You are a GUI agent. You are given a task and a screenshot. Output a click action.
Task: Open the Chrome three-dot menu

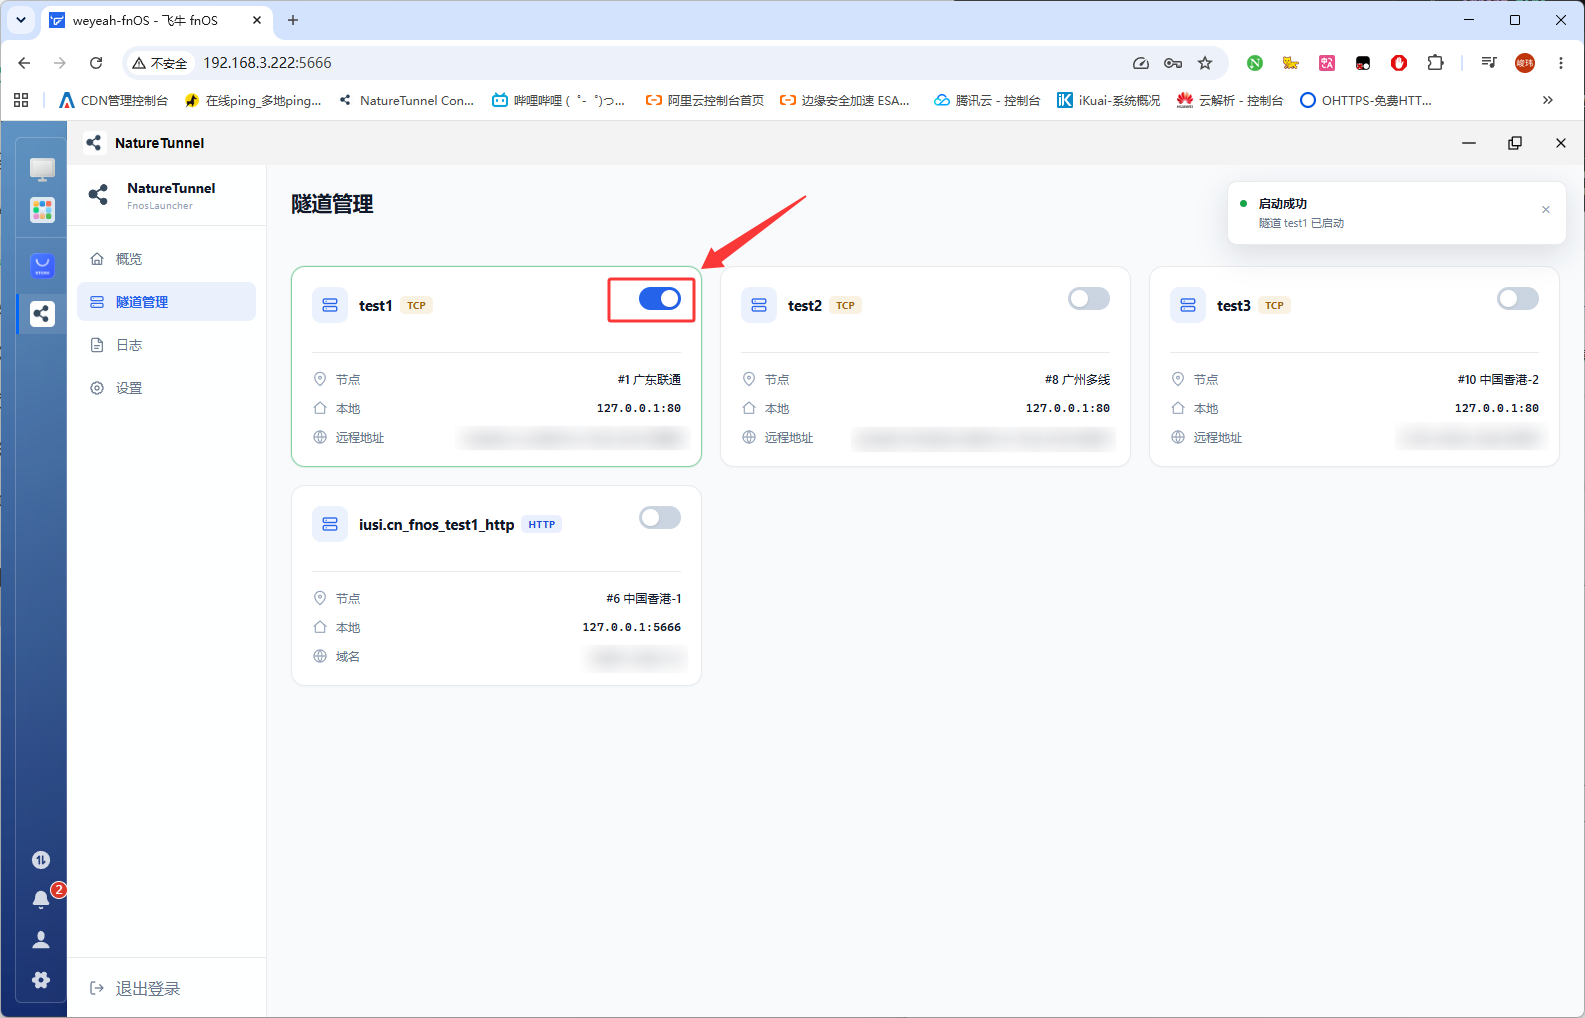tap(1560, 63)
